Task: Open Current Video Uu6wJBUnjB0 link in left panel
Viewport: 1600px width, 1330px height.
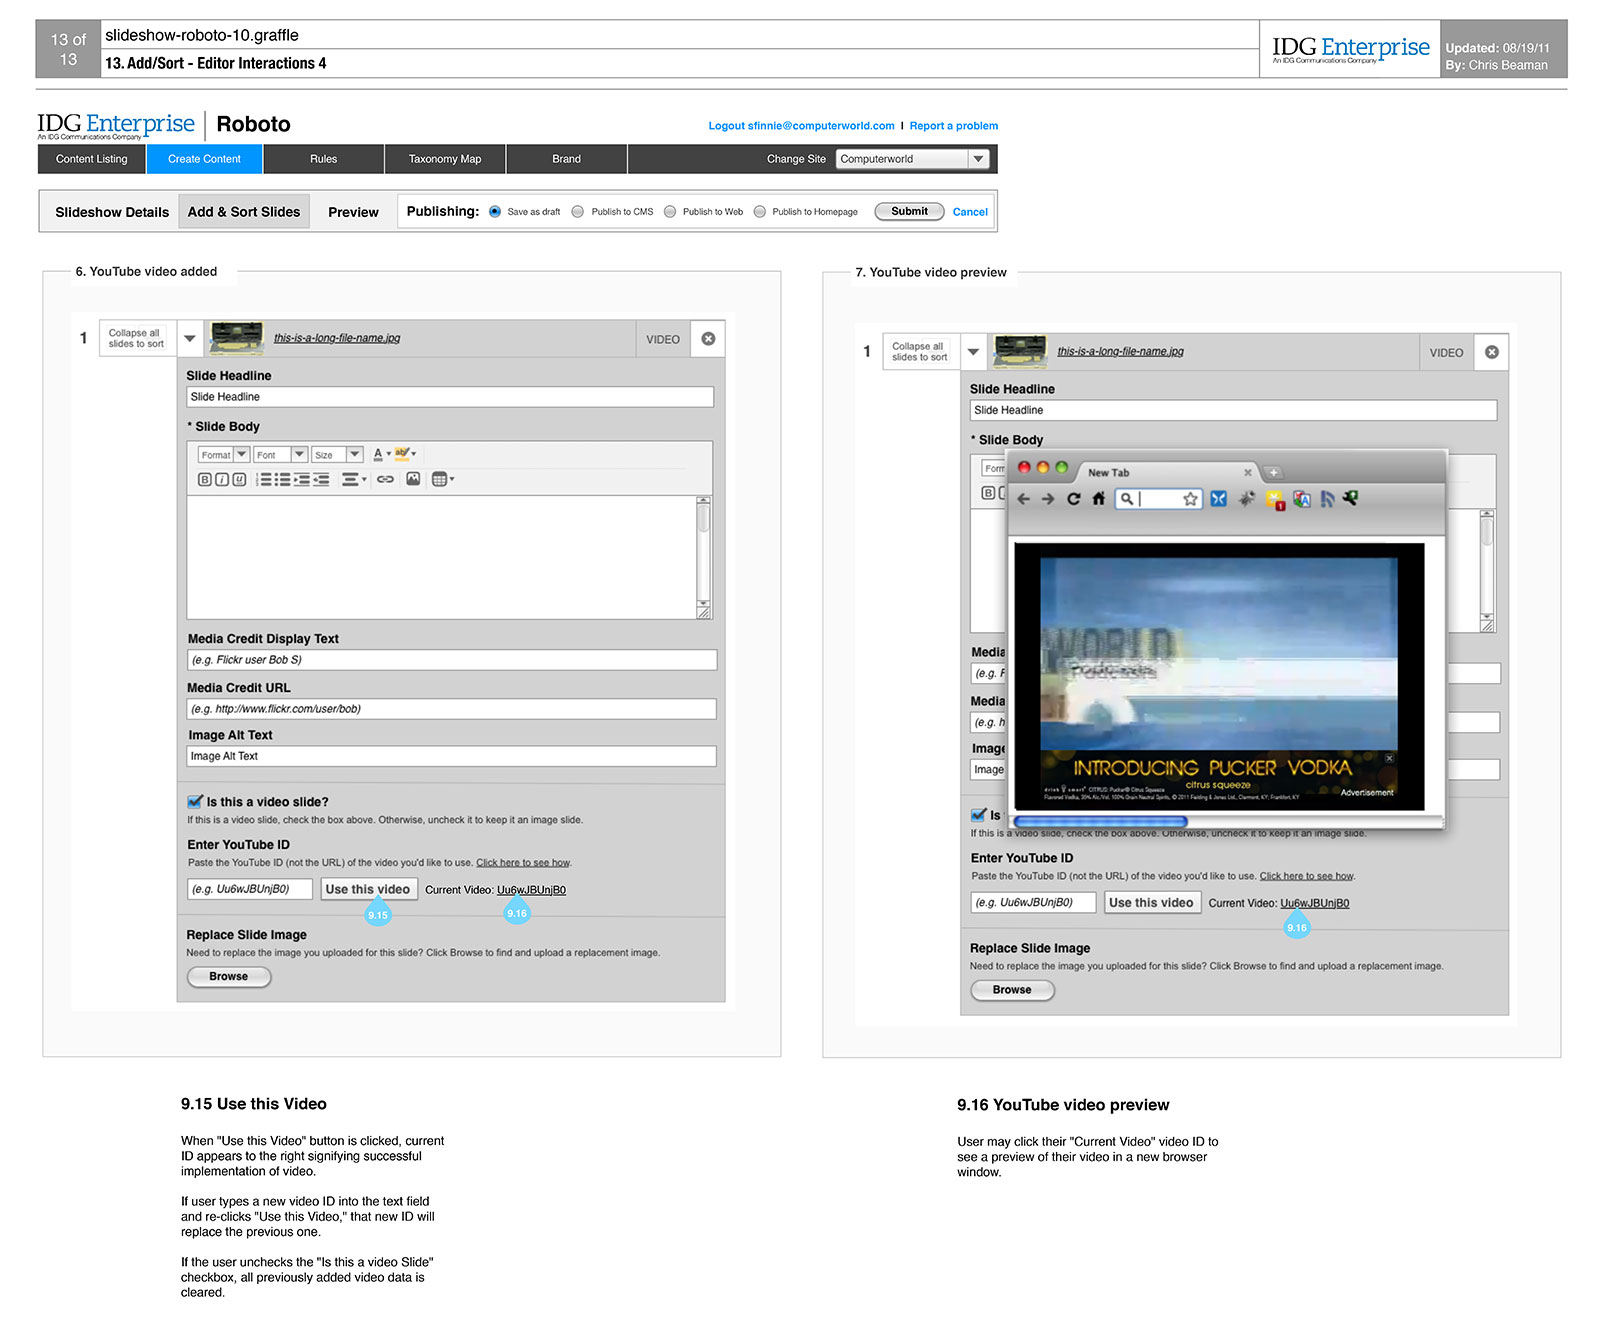Action: (x=531, y=890)
